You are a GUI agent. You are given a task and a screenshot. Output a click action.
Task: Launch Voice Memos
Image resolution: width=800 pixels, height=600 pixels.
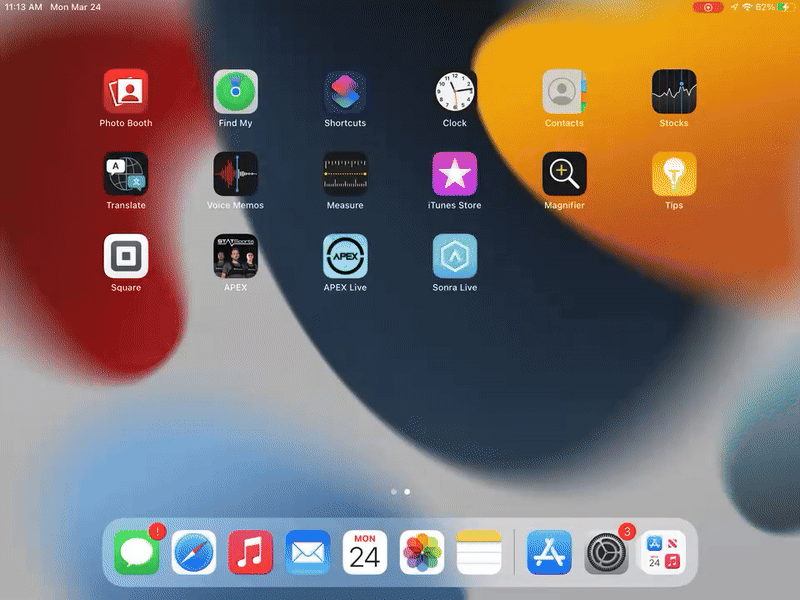(235, 173)
